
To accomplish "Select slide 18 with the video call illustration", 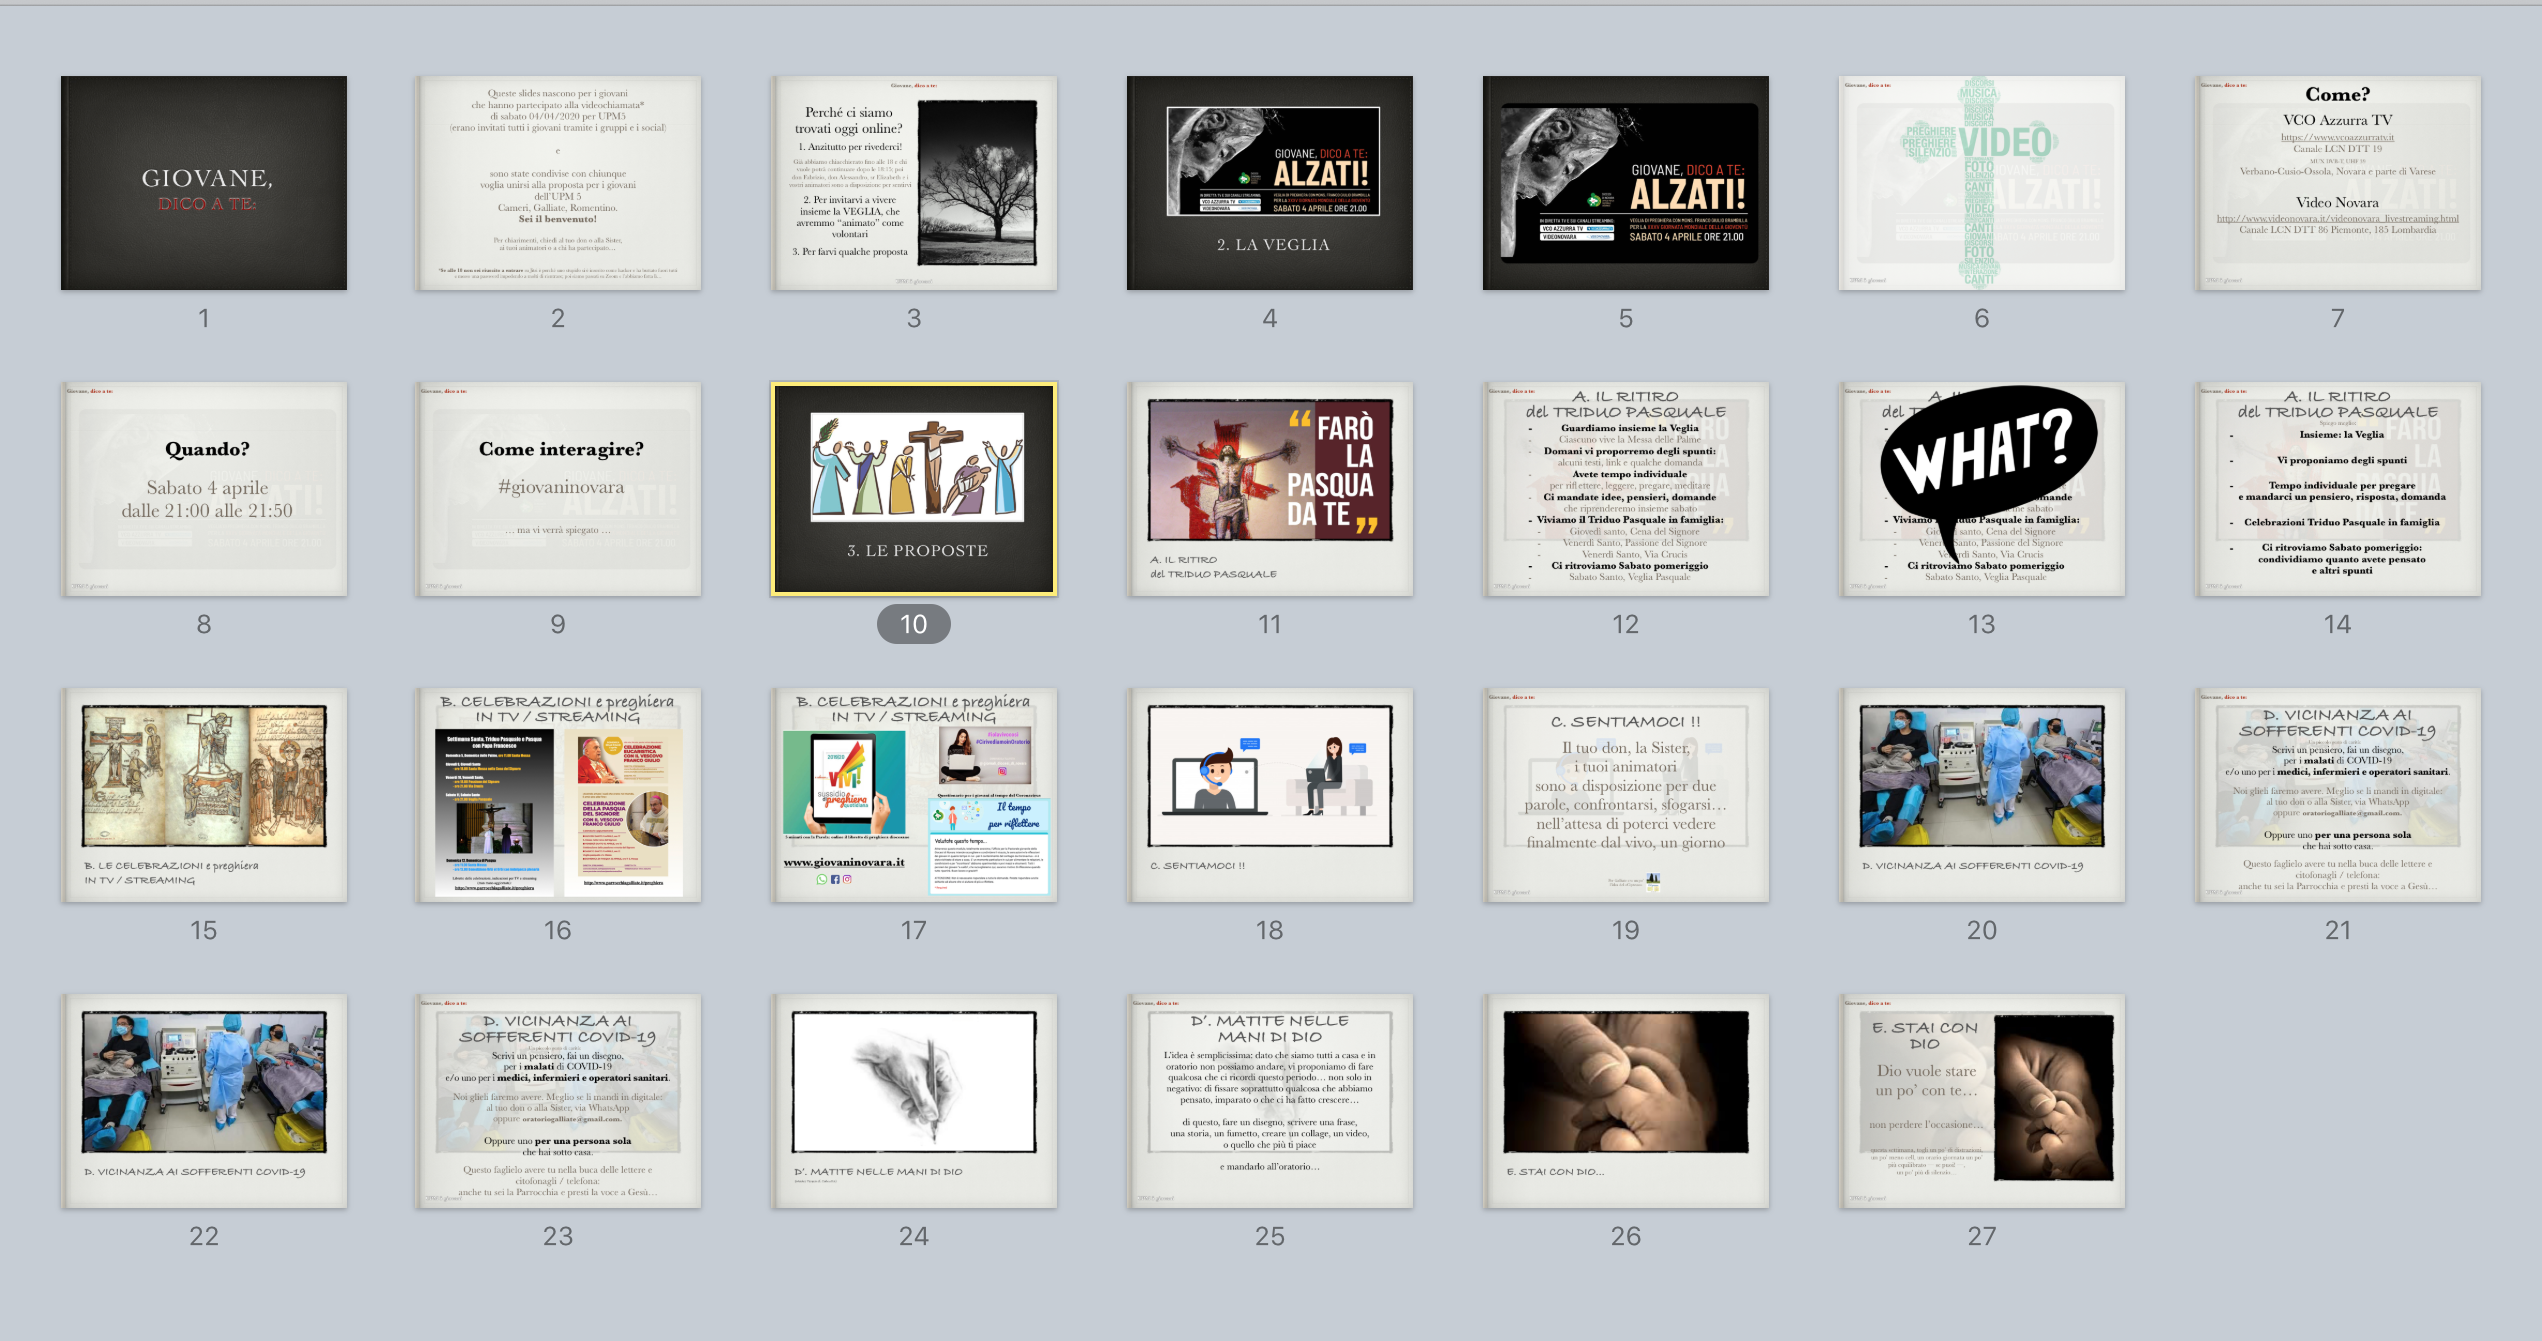I will [x=1270, y=795].
